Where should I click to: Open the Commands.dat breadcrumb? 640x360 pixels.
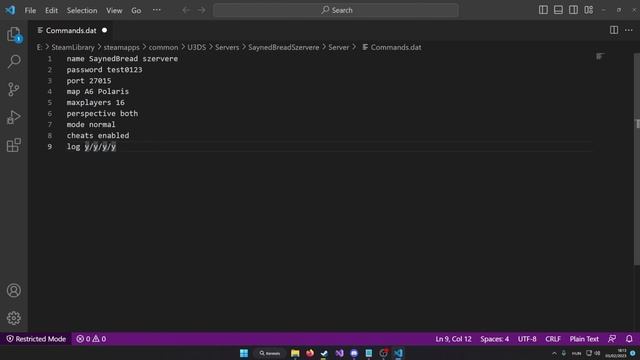pos(392,47)
